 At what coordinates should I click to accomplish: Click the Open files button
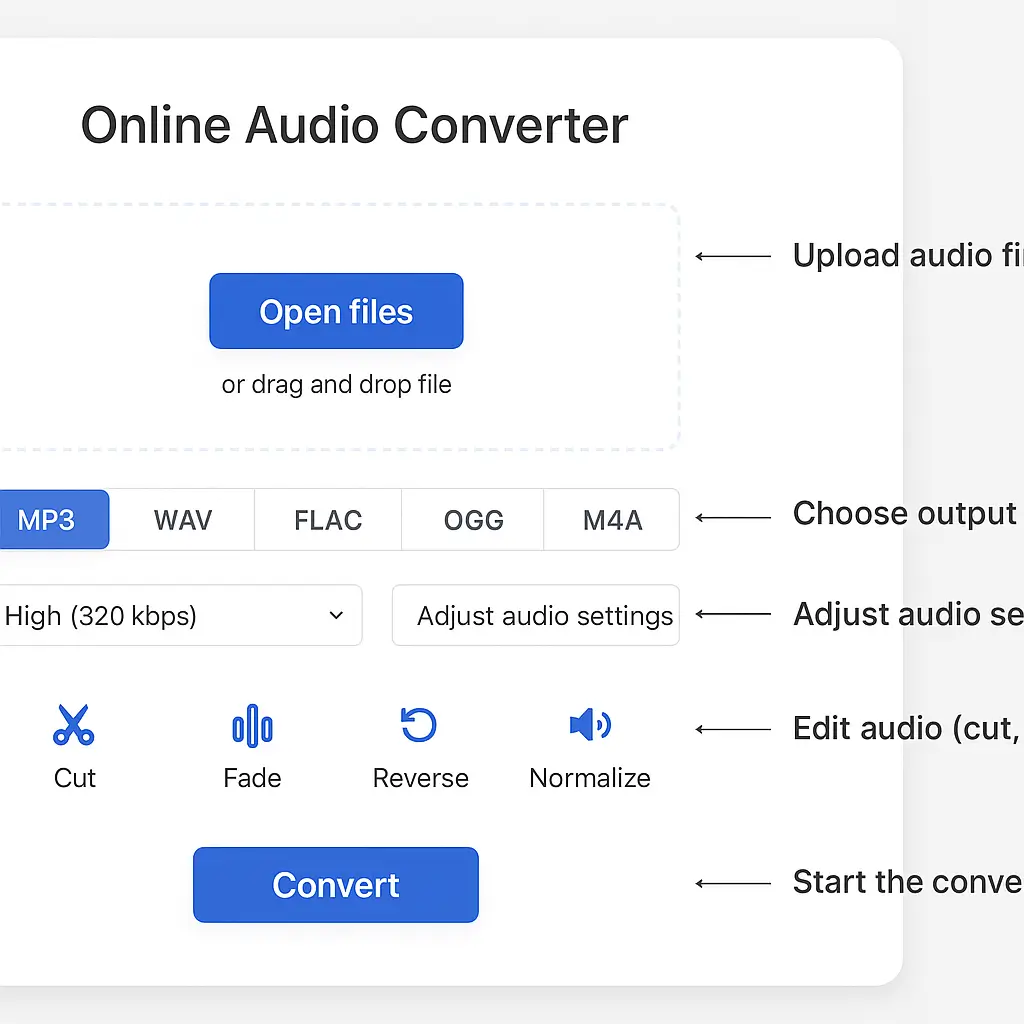click(x=336, y=311)
